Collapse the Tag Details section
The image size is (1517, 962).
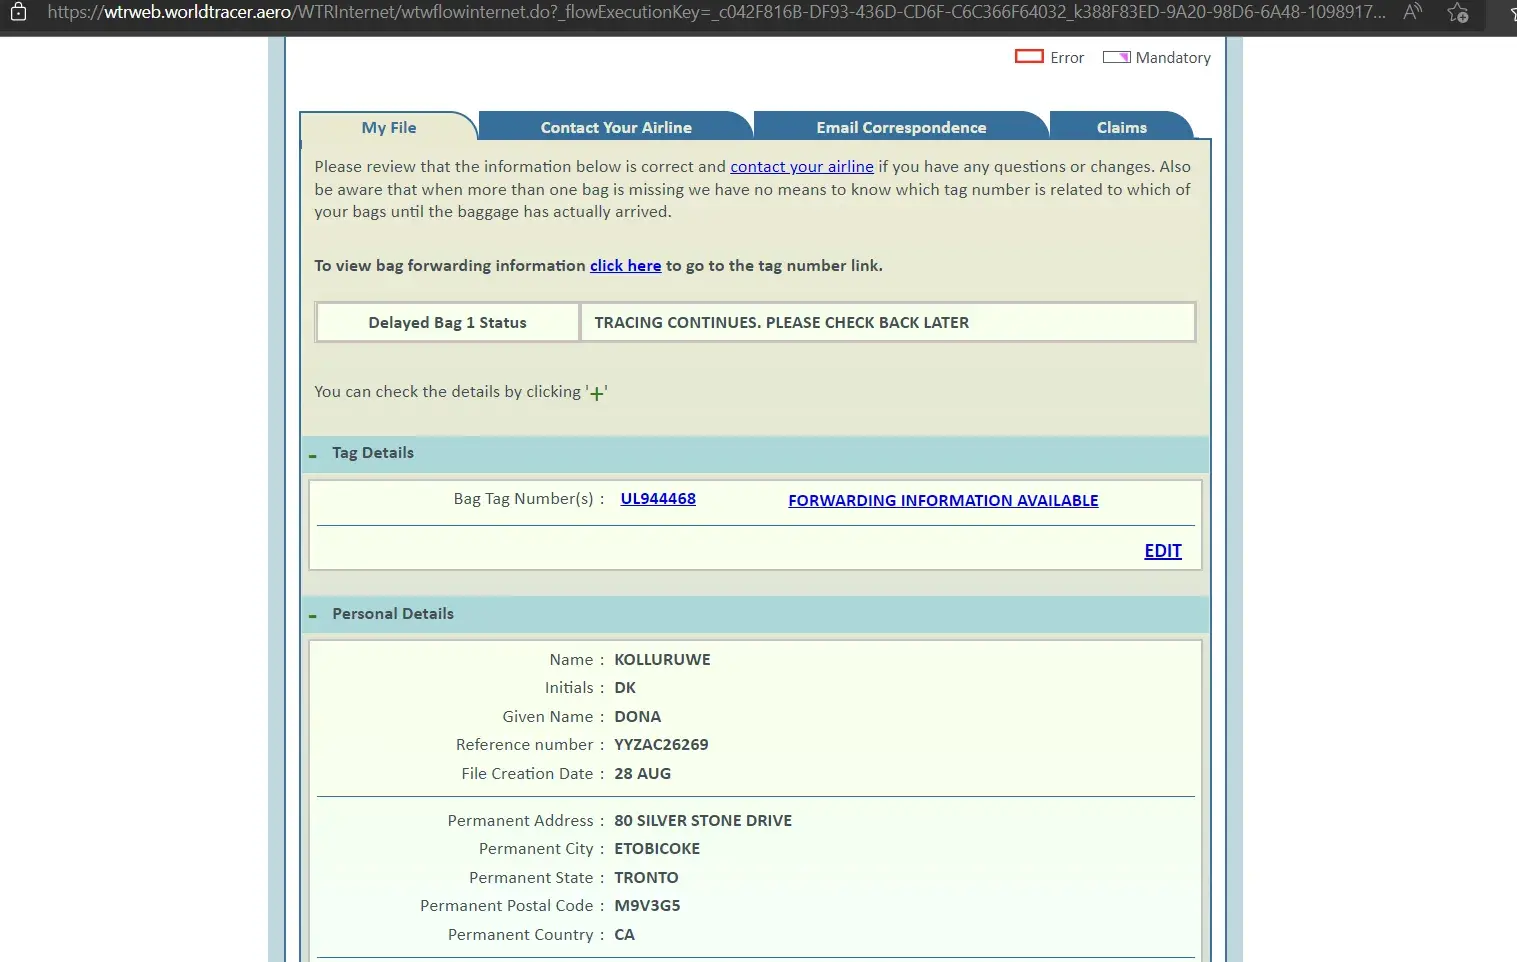pos(313,455)
